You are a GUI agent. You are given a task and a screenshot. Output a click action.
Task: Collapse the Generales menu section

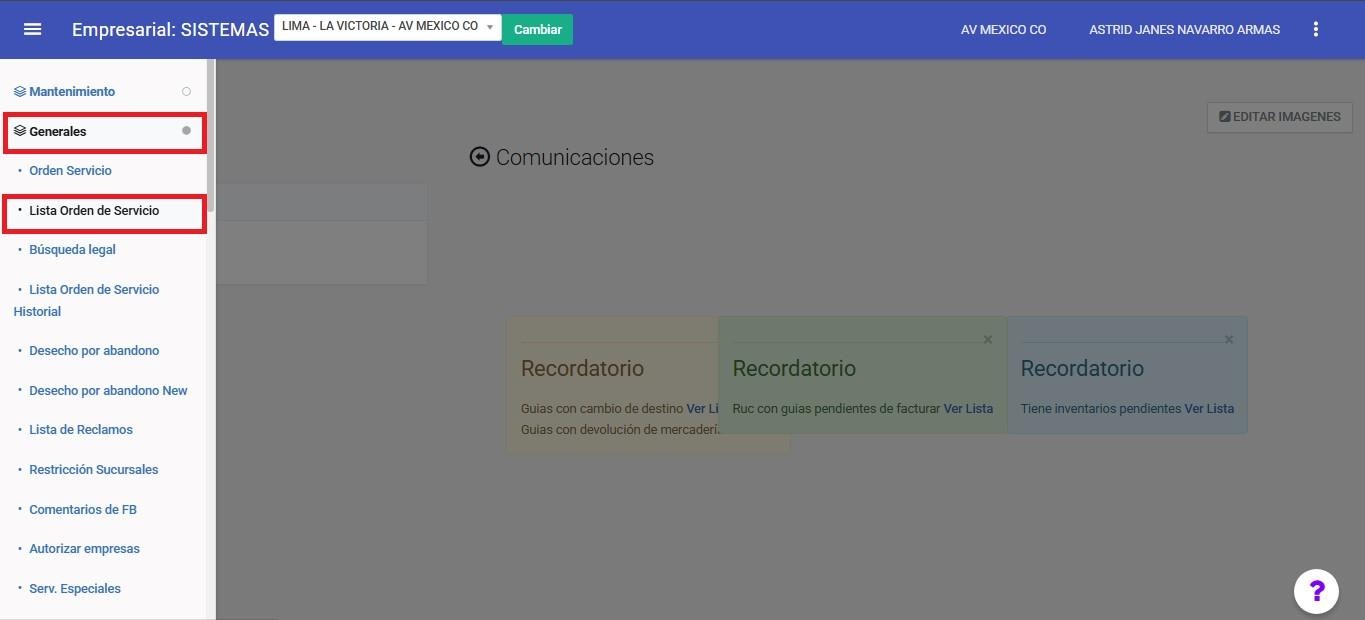click(x=58, y=131)
